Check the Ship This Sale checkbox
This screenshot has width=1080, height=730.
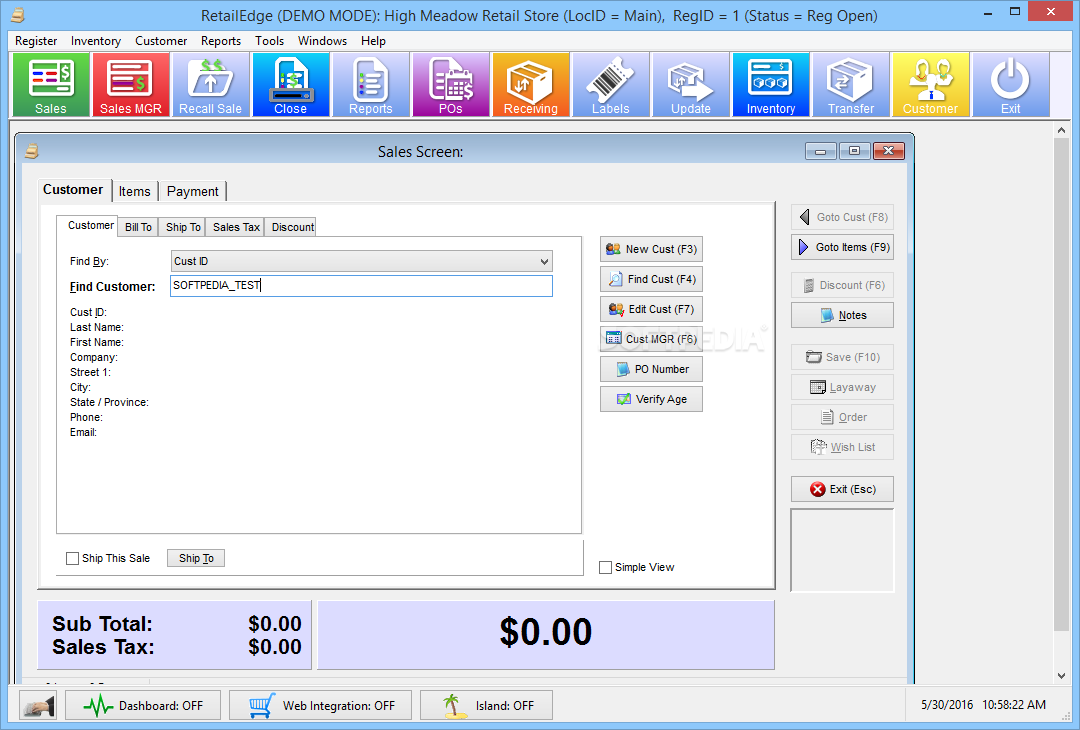coord(72,559)
